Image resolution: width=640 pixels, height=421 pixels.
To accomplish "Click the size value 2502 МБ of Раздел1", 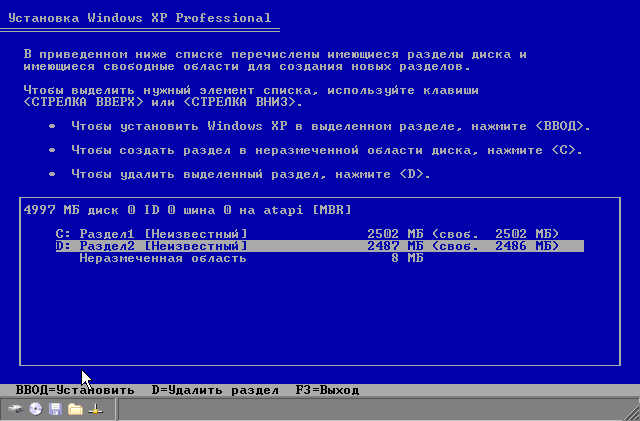I will click(395, 234).
